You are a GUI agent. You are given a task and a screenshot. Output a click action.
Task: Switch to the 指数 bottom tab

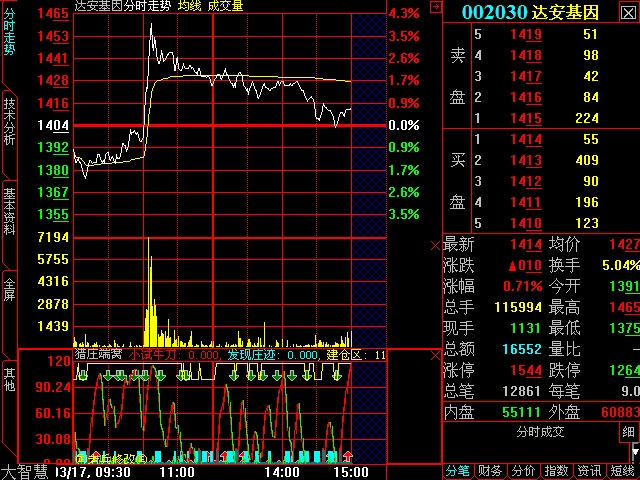(556, 471)
